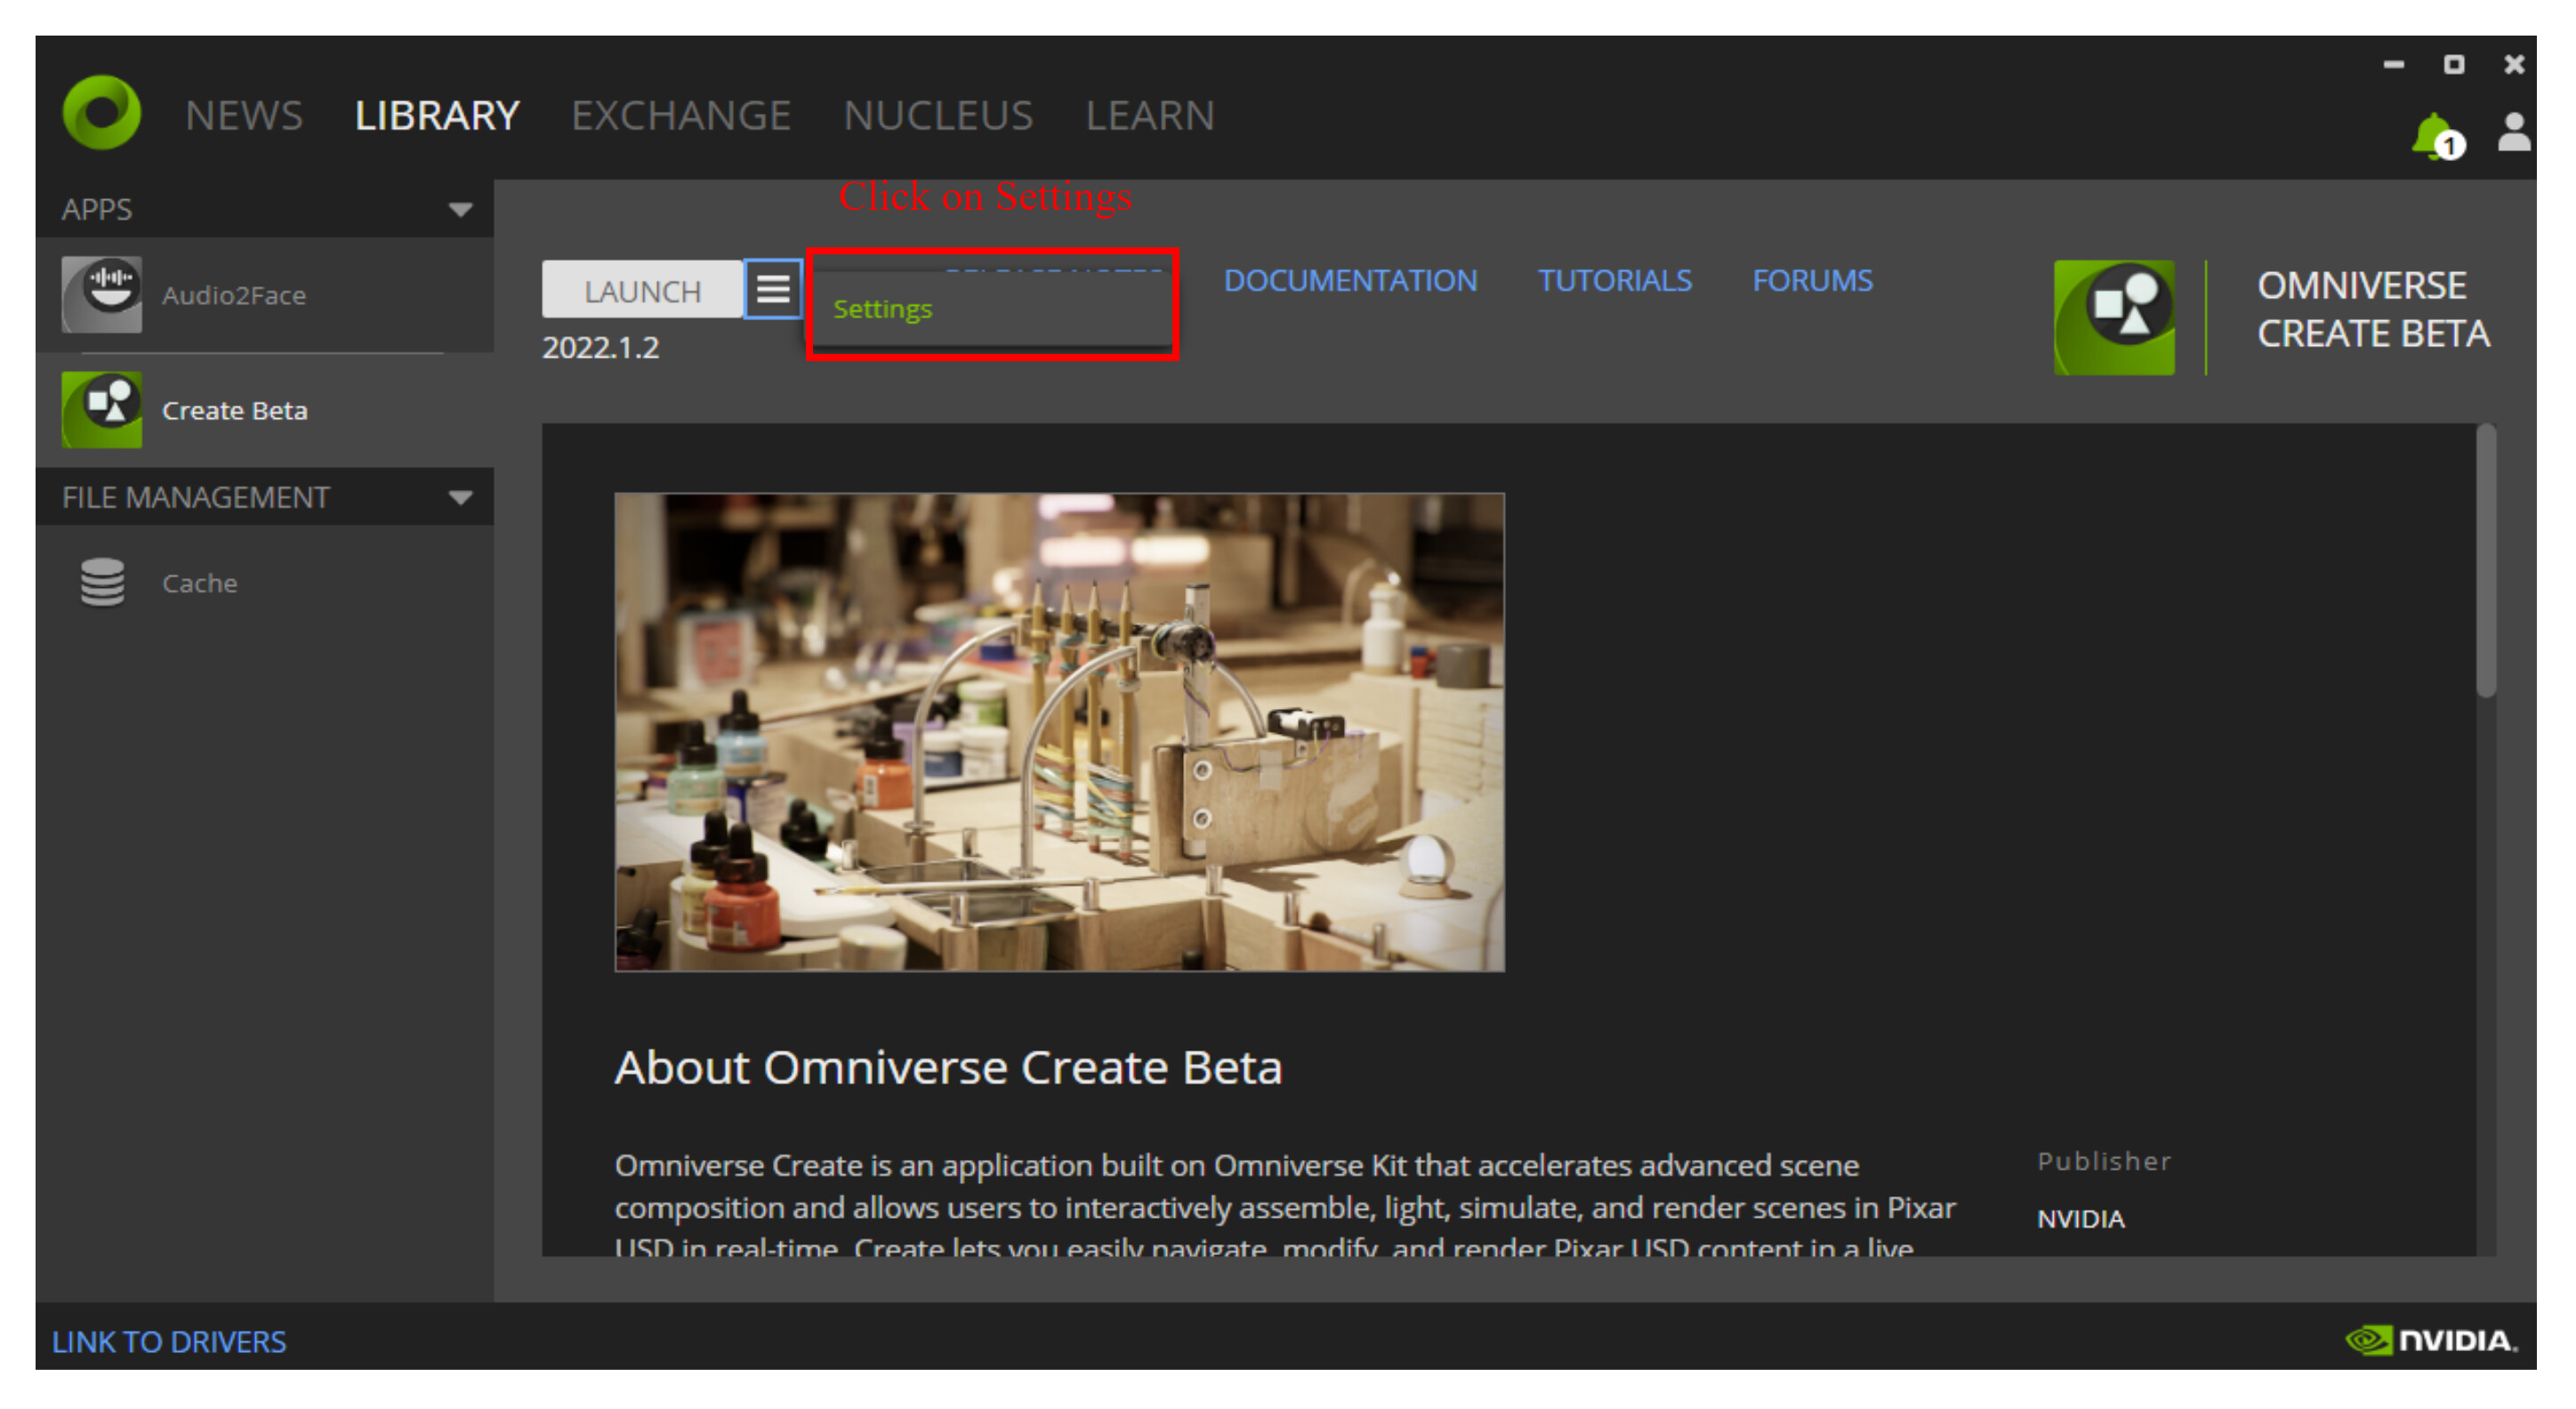Open notifications via the bell icon
Viewport: 2576px width, 1409px height.
pyautogui.click(x=2432, y=132)
